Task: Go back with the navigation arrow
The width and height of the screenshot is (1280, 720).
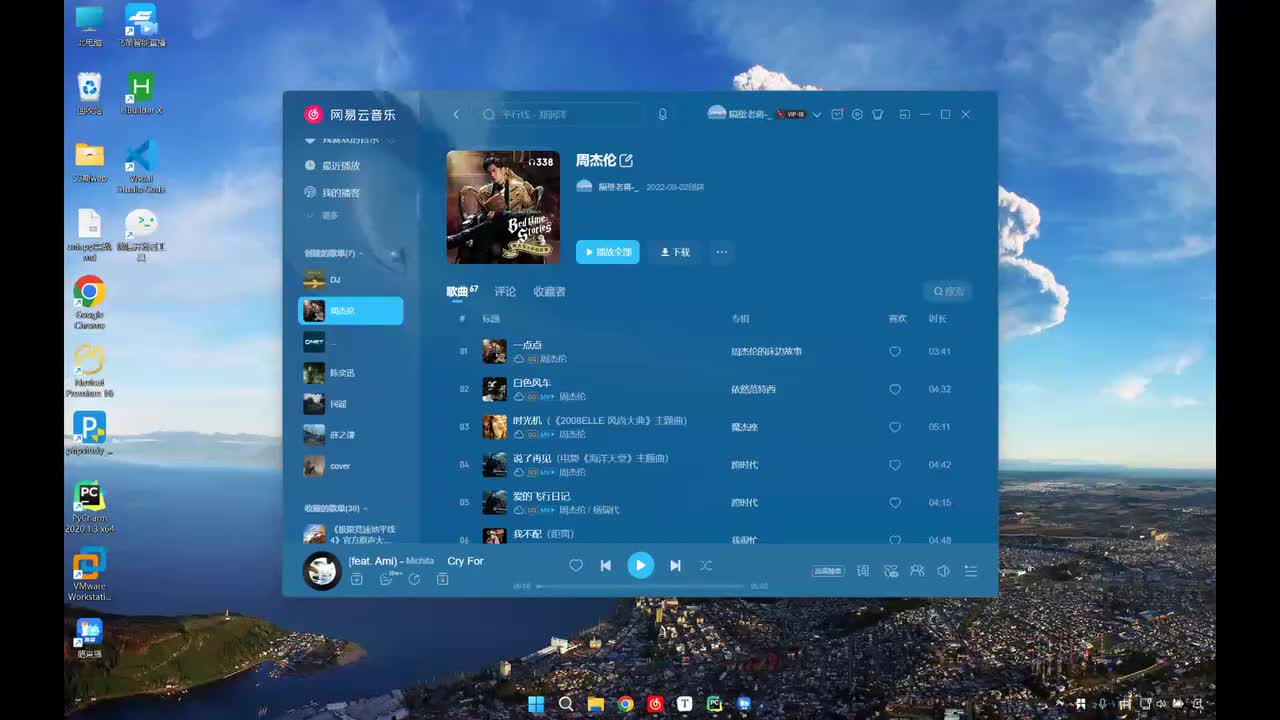Action: tap(456, 115)
